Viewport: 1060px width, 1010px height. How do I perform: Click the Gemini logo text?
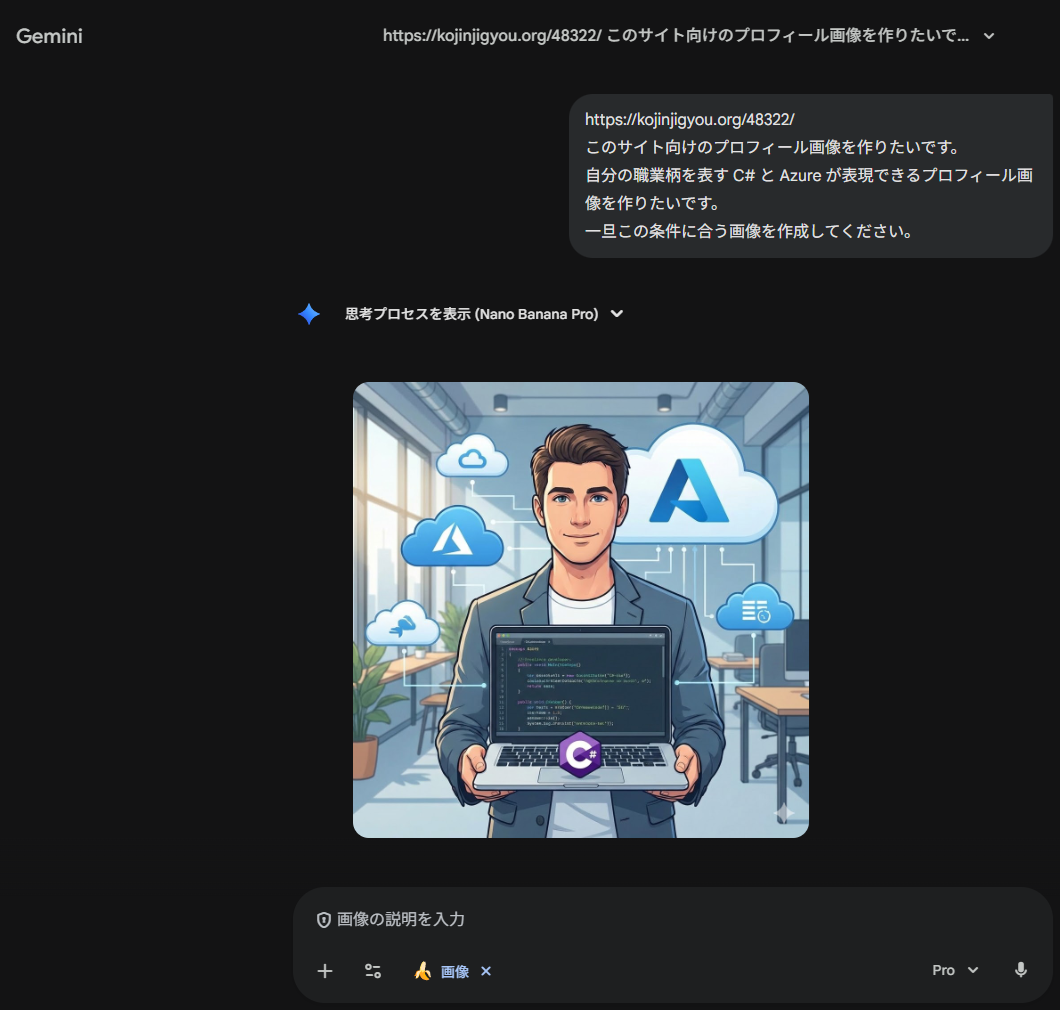coord(49,37)
